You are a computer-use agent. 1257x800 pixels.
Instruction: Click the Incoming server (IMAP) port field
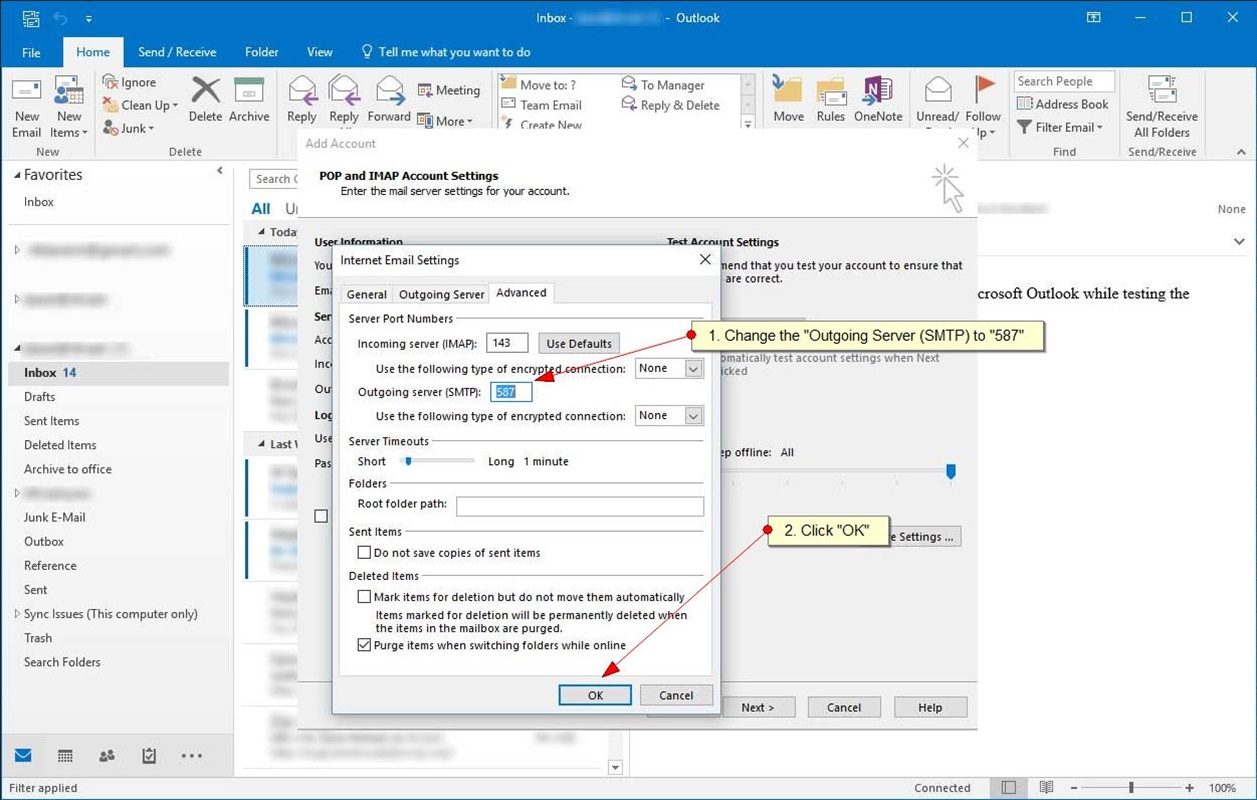pyautogui.click(x=507, y=343)
